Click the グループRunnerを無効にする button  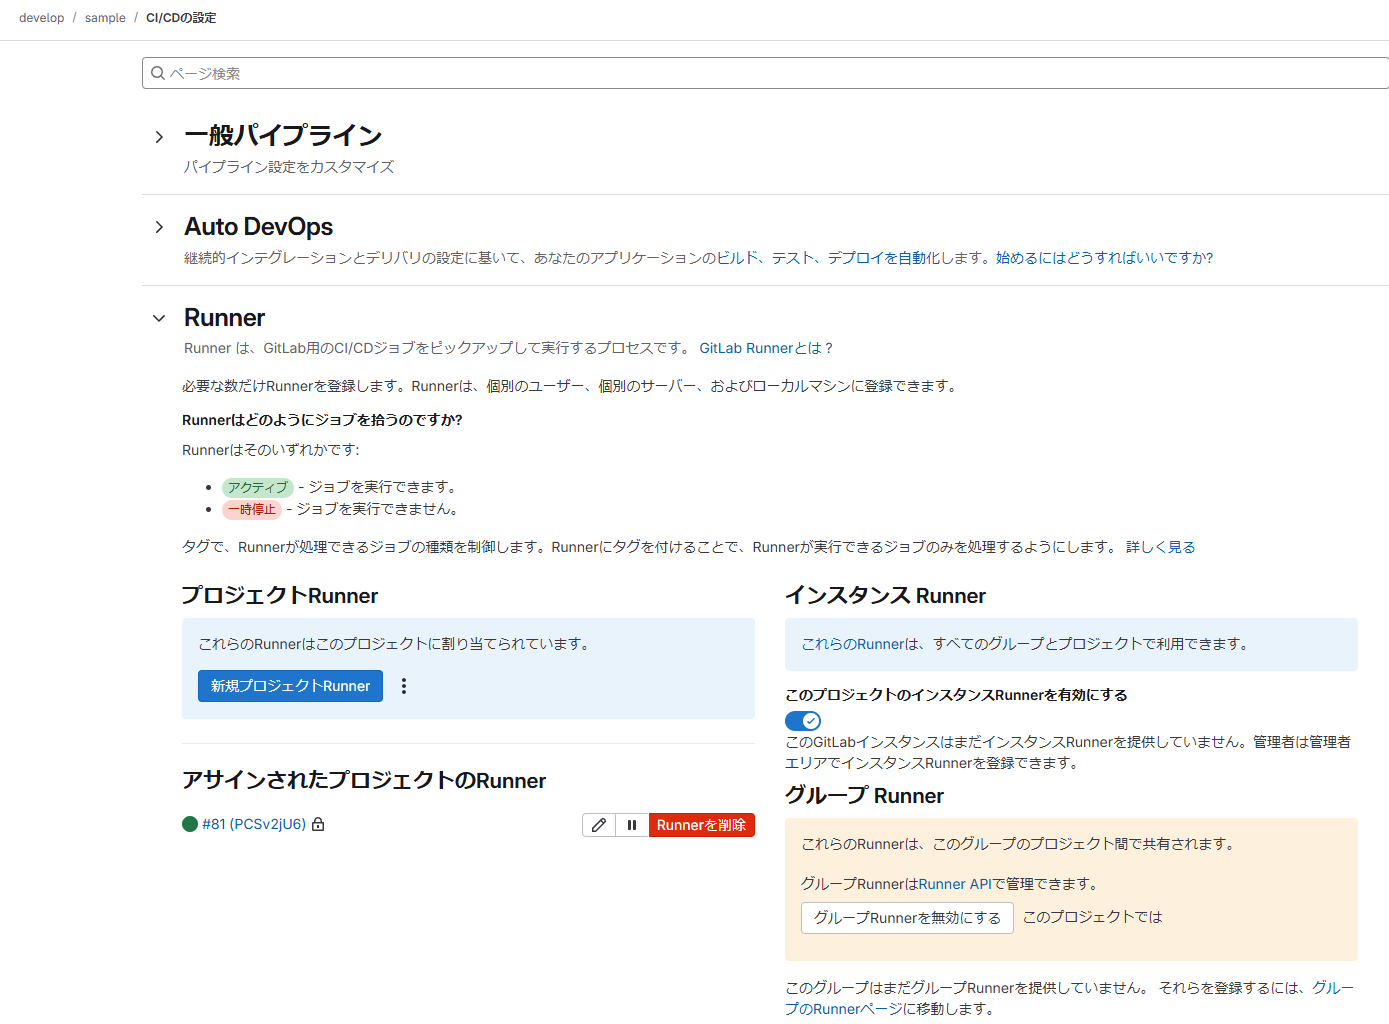click(x=906, y=917)
